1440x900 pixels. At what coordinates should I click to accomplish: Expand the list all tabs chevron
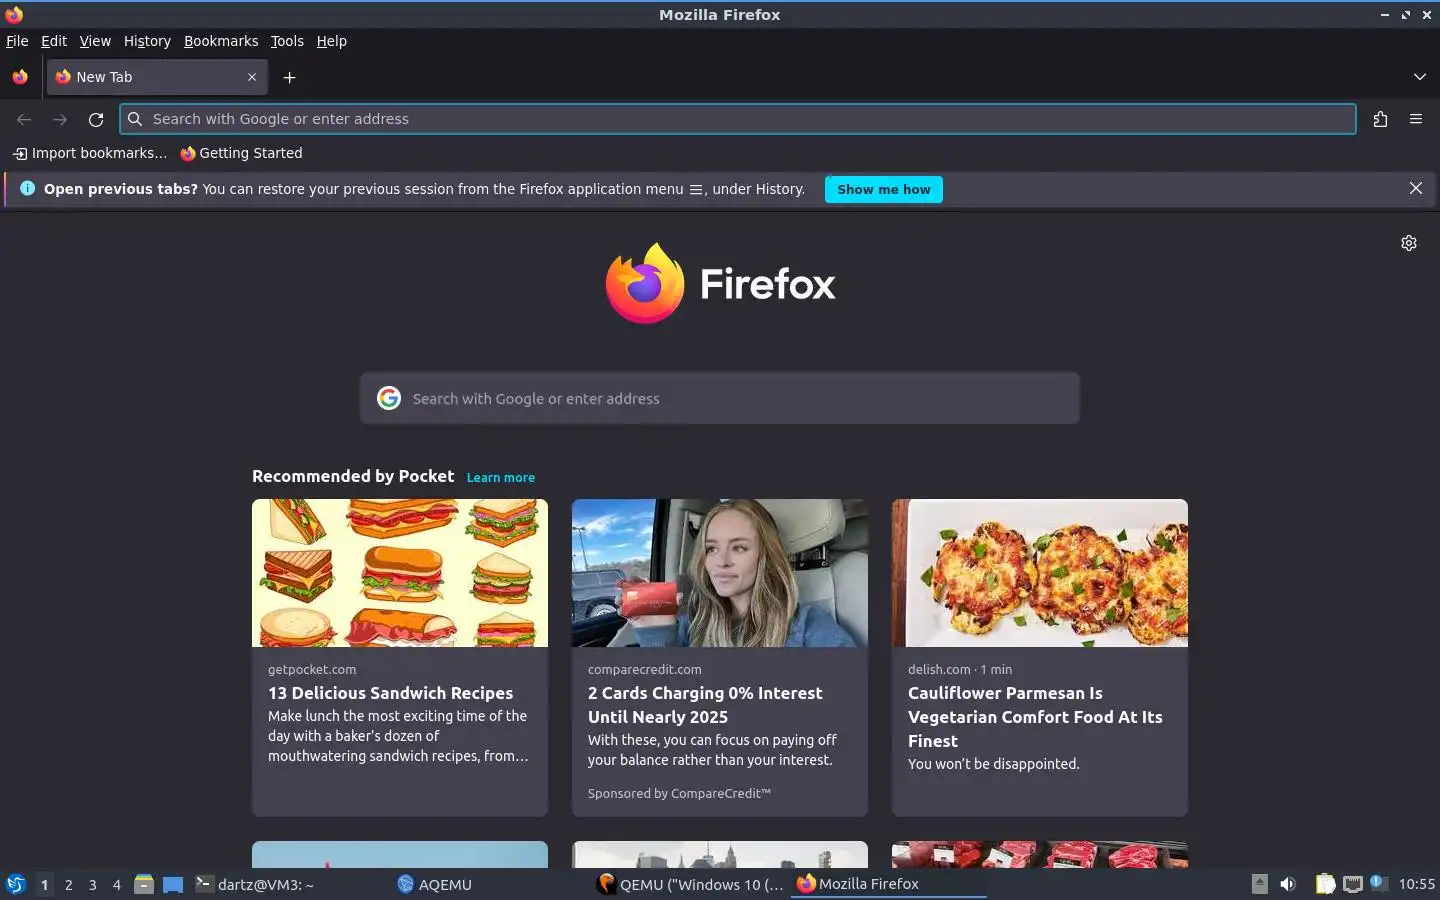point(1419,77)
